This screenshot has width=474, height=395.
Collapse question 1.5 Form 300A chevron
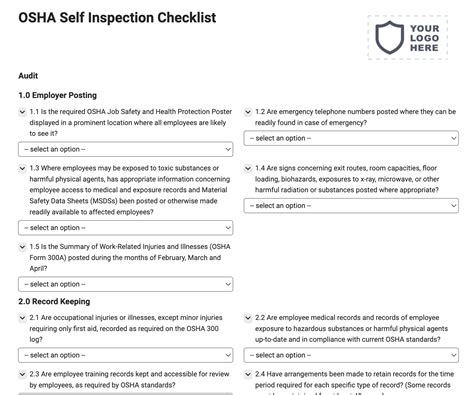(x=22, y=247)
